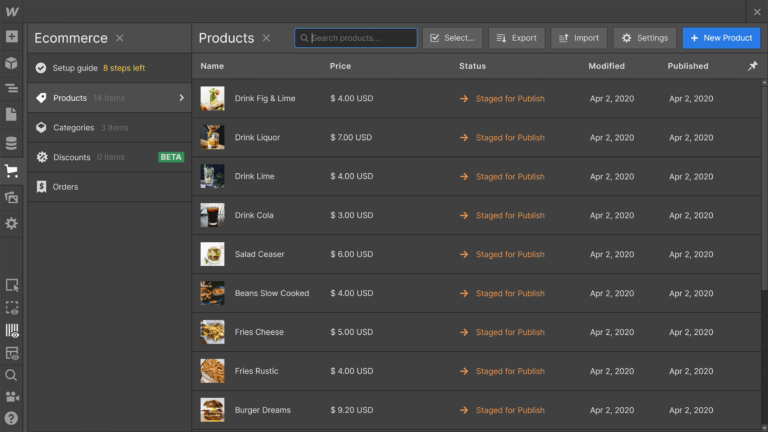Open the Pages panel
The image size is (768, 432).
pos(12,115)
